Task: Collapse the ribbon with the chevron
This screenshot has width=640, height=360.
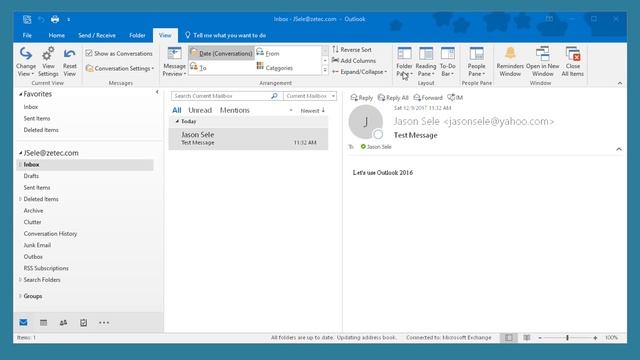Action: 620,83
